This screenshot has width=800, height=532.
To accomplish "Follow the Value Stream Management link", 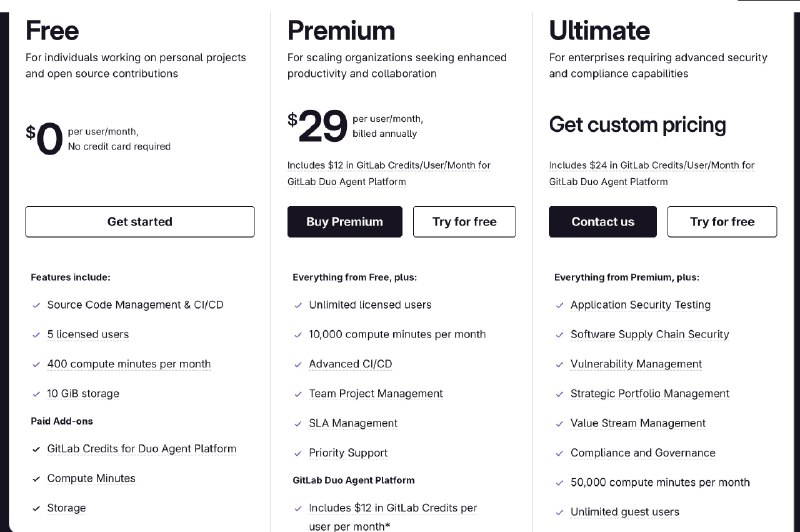I will click(x=638, y=423).
